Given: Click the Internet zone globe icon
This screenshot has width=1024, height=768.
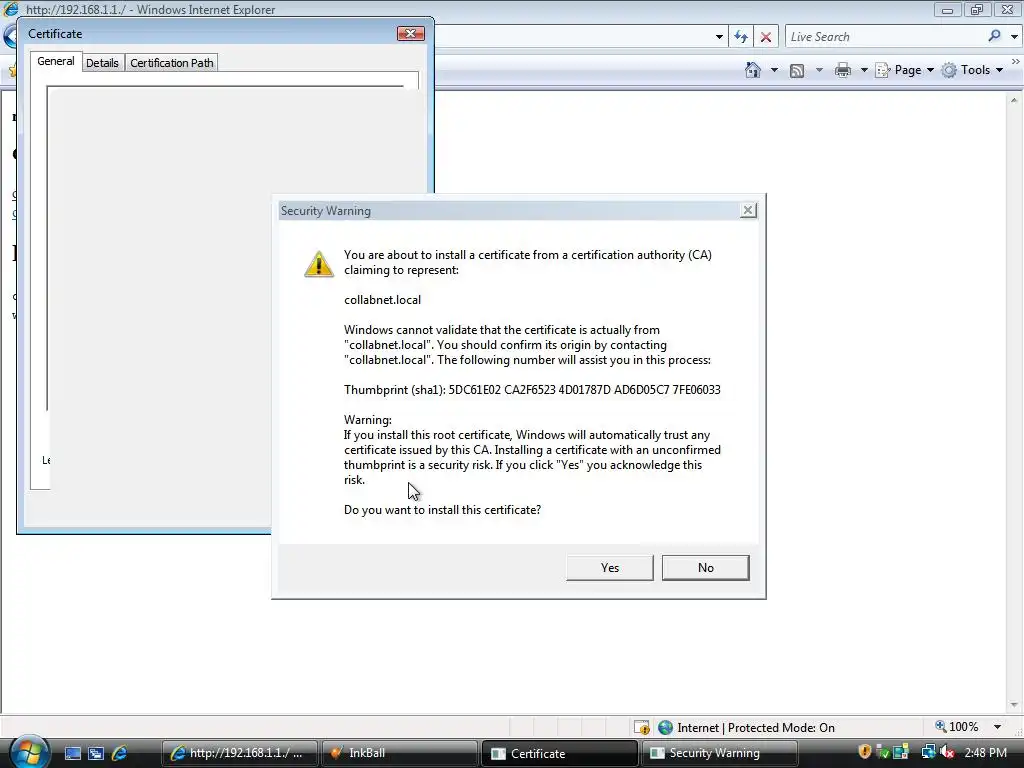Looking at the screenshot, I should 665,728.
